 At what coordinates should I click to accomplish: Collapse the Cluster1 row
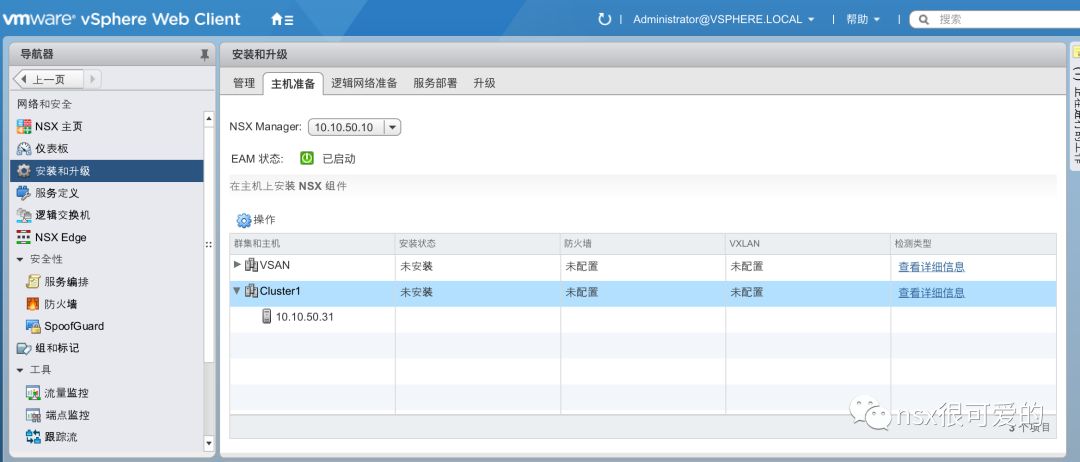[238, 291]
